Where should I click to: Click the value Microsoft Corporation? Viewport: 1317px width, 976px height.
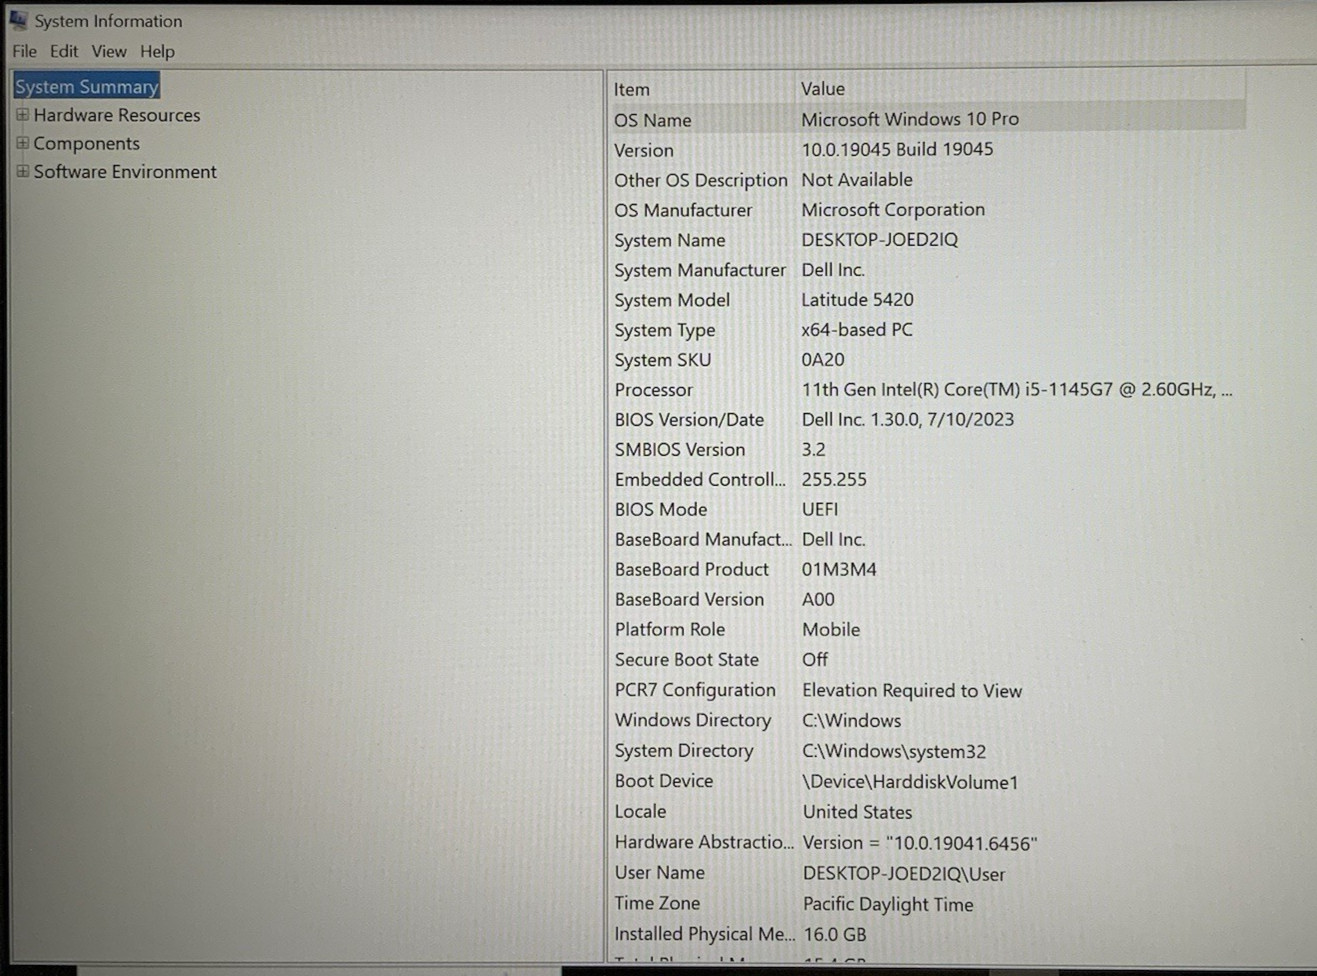(x=893, y=209)
